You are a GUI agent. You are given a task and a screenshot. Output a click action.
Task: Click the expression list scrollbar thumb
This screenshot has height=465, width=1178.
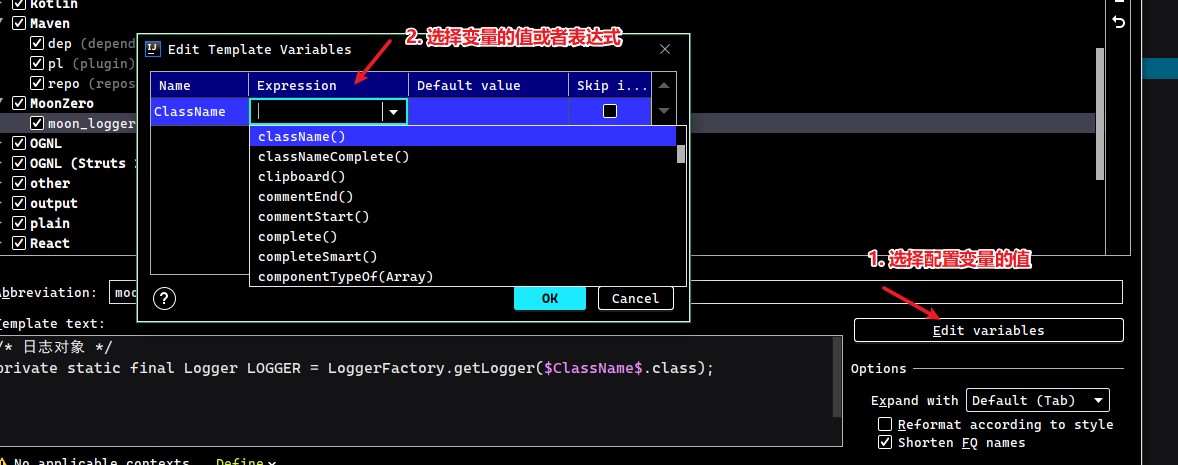[x=681, y=153]
